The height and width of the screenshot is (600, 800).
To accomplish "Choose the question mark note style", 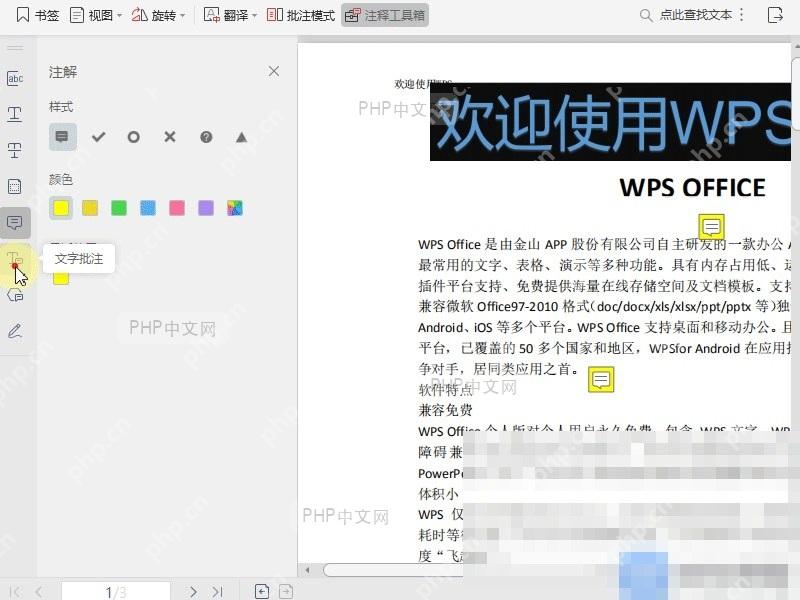I will click(x=206, y=137).
